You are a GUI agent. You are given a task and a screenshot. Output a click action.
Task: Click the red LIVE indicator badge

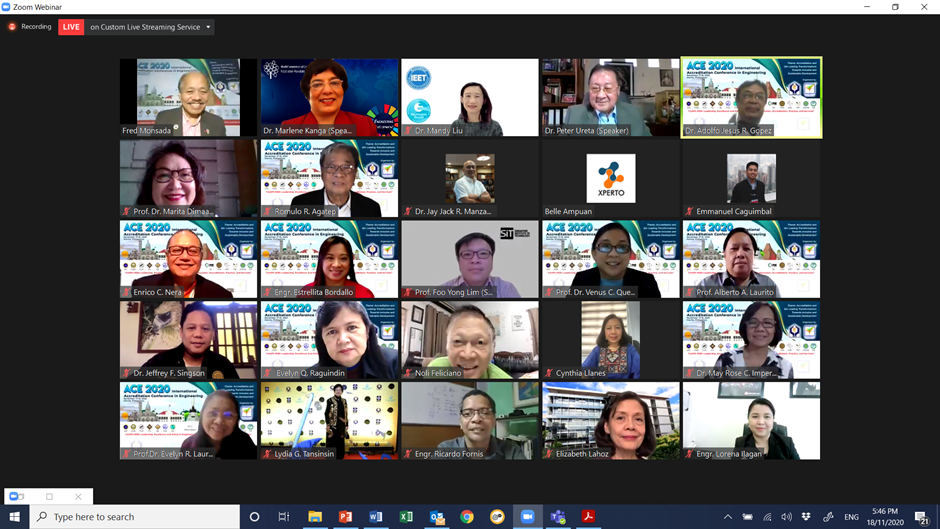click(x=71, y=27)
